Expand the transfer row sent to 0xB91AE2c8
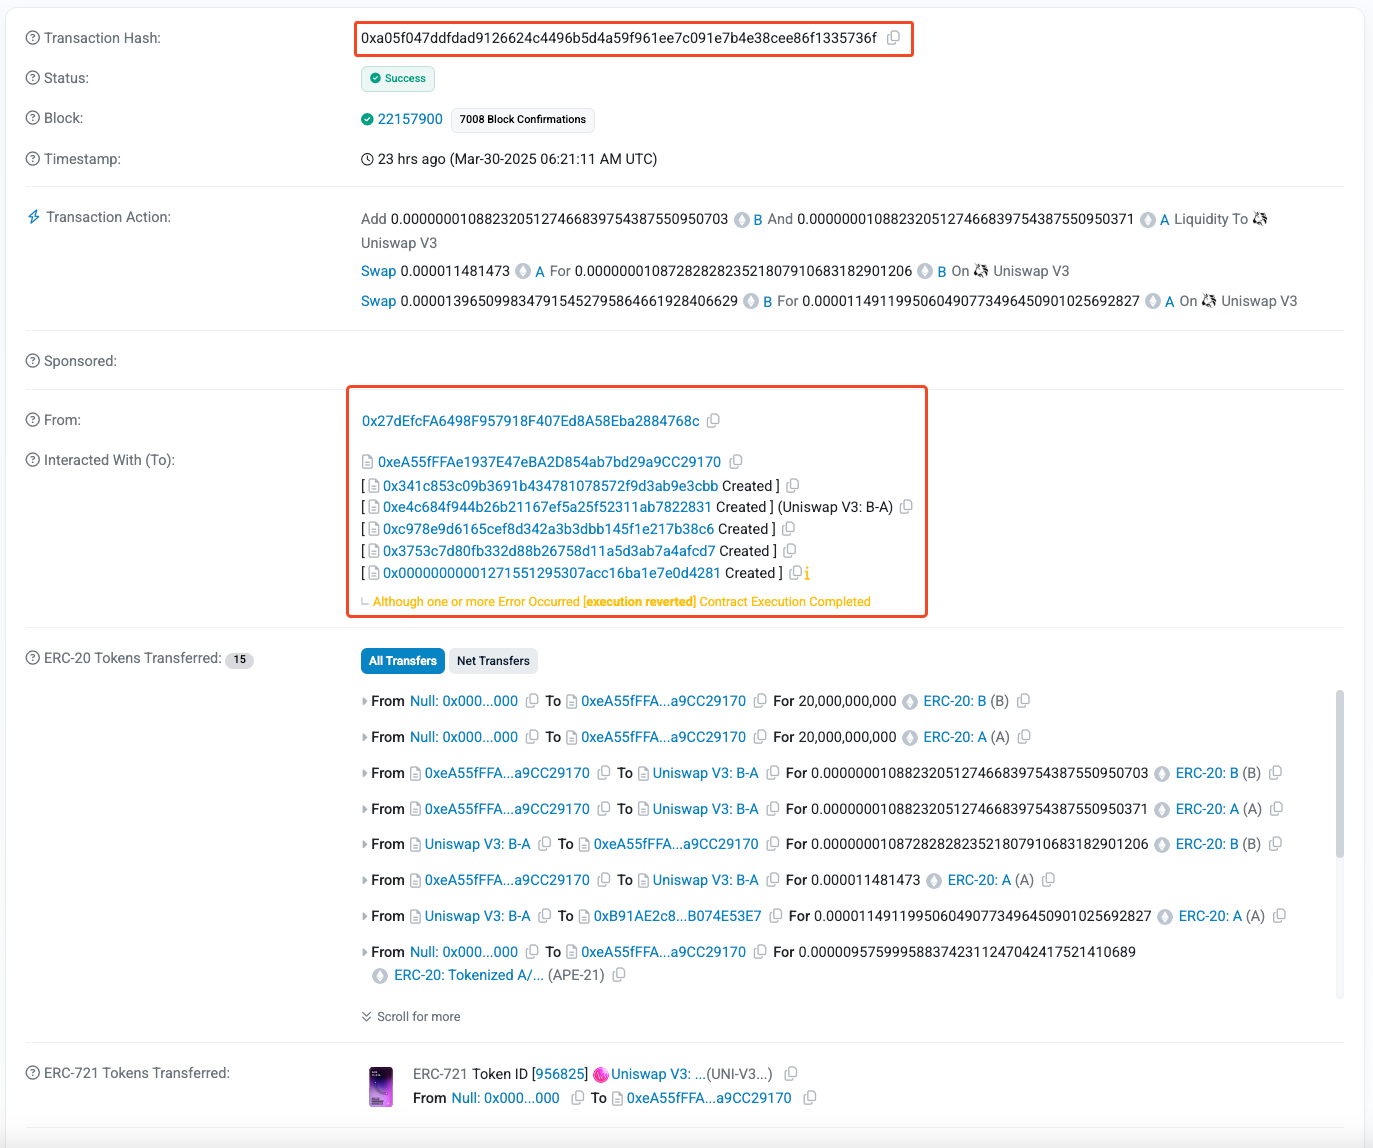 pyautogui.click(x=364, y=915)
